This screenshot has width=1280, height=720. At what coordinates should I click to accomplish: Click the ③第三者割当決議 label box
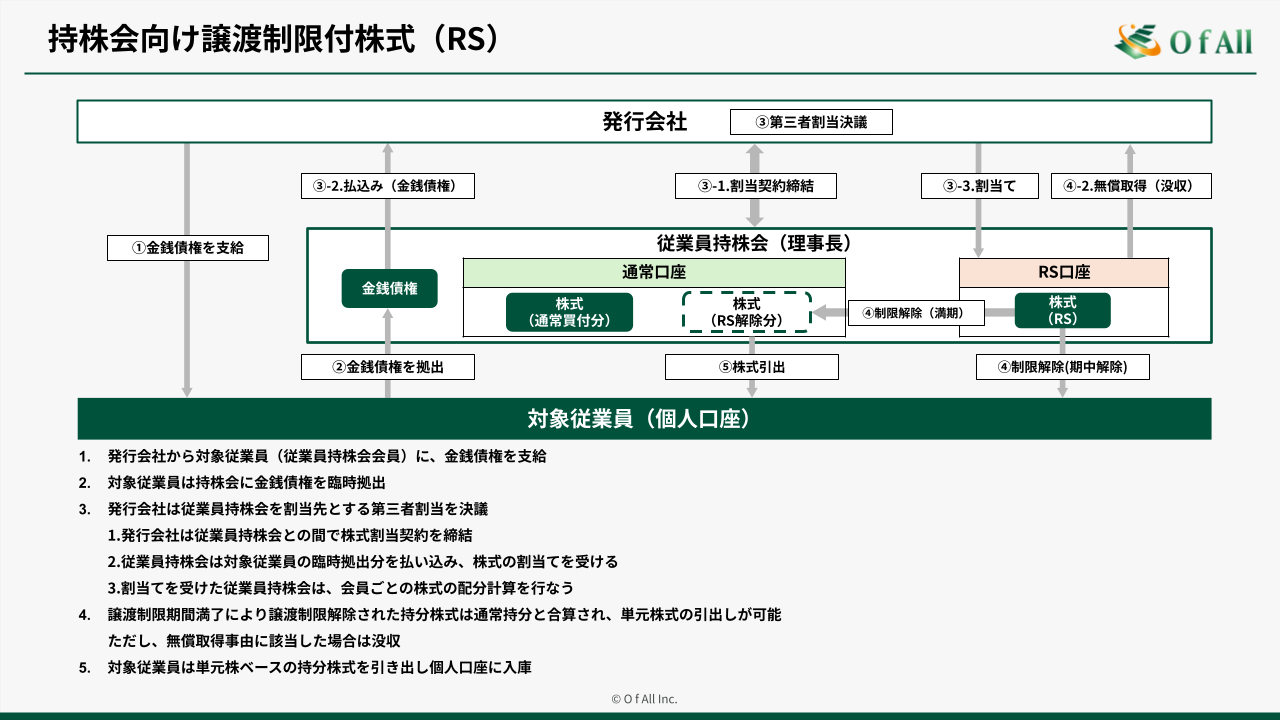[810, 122]
